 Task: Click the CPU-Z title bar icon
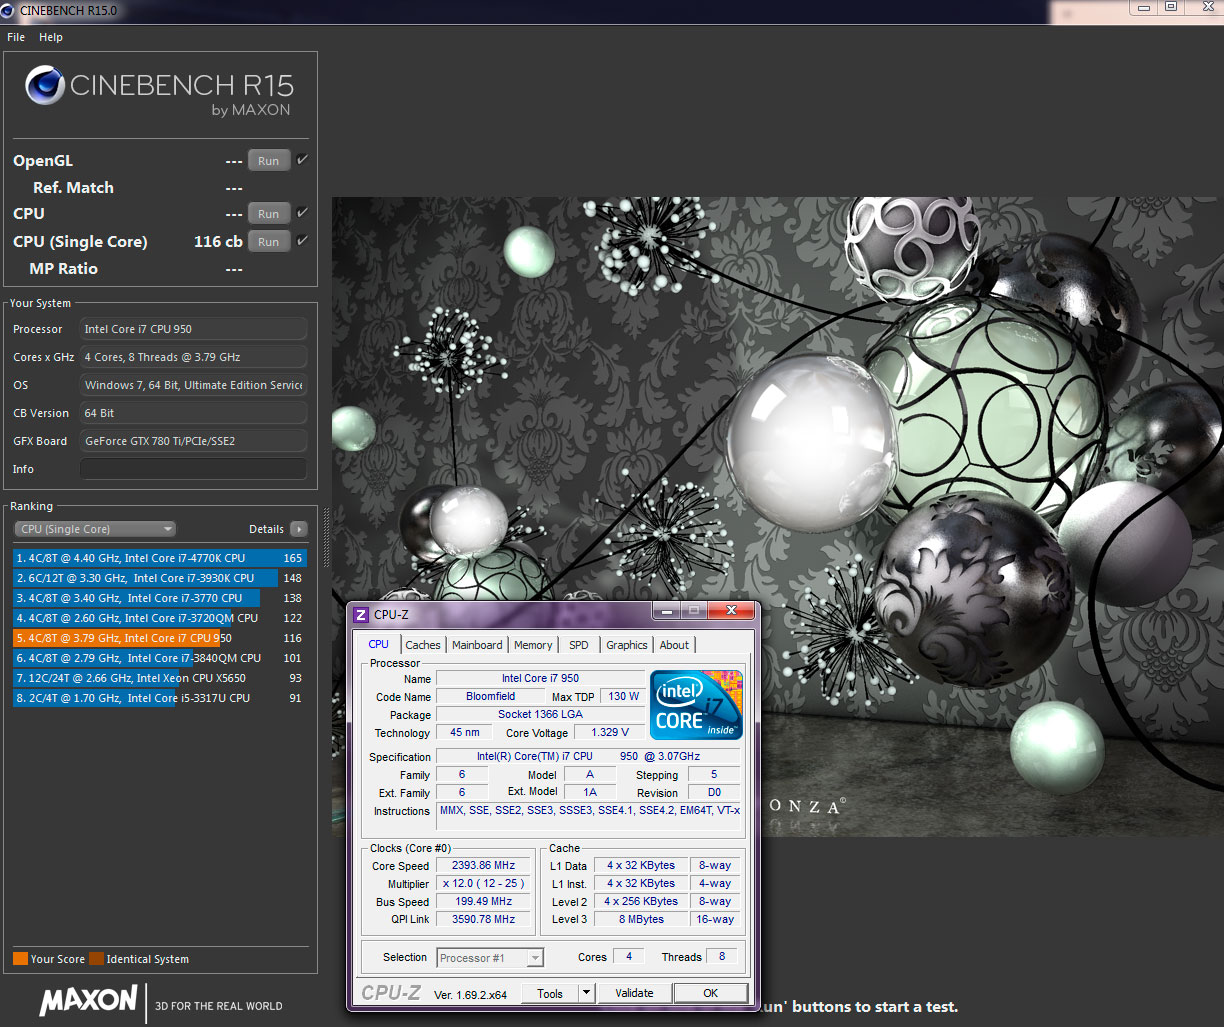[x=361, y=614]
